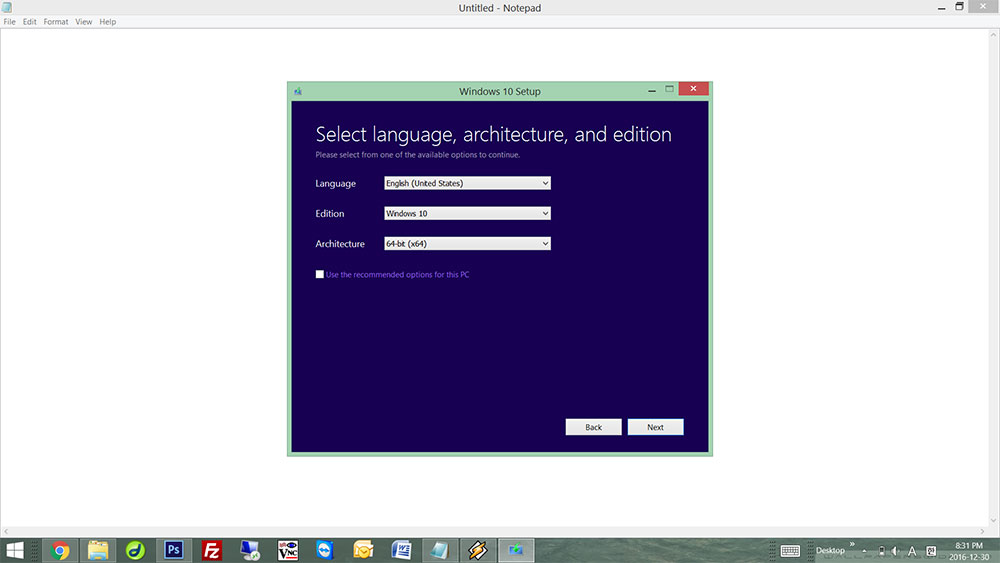Switch to Notepad in the taskbar

[439, 550]
